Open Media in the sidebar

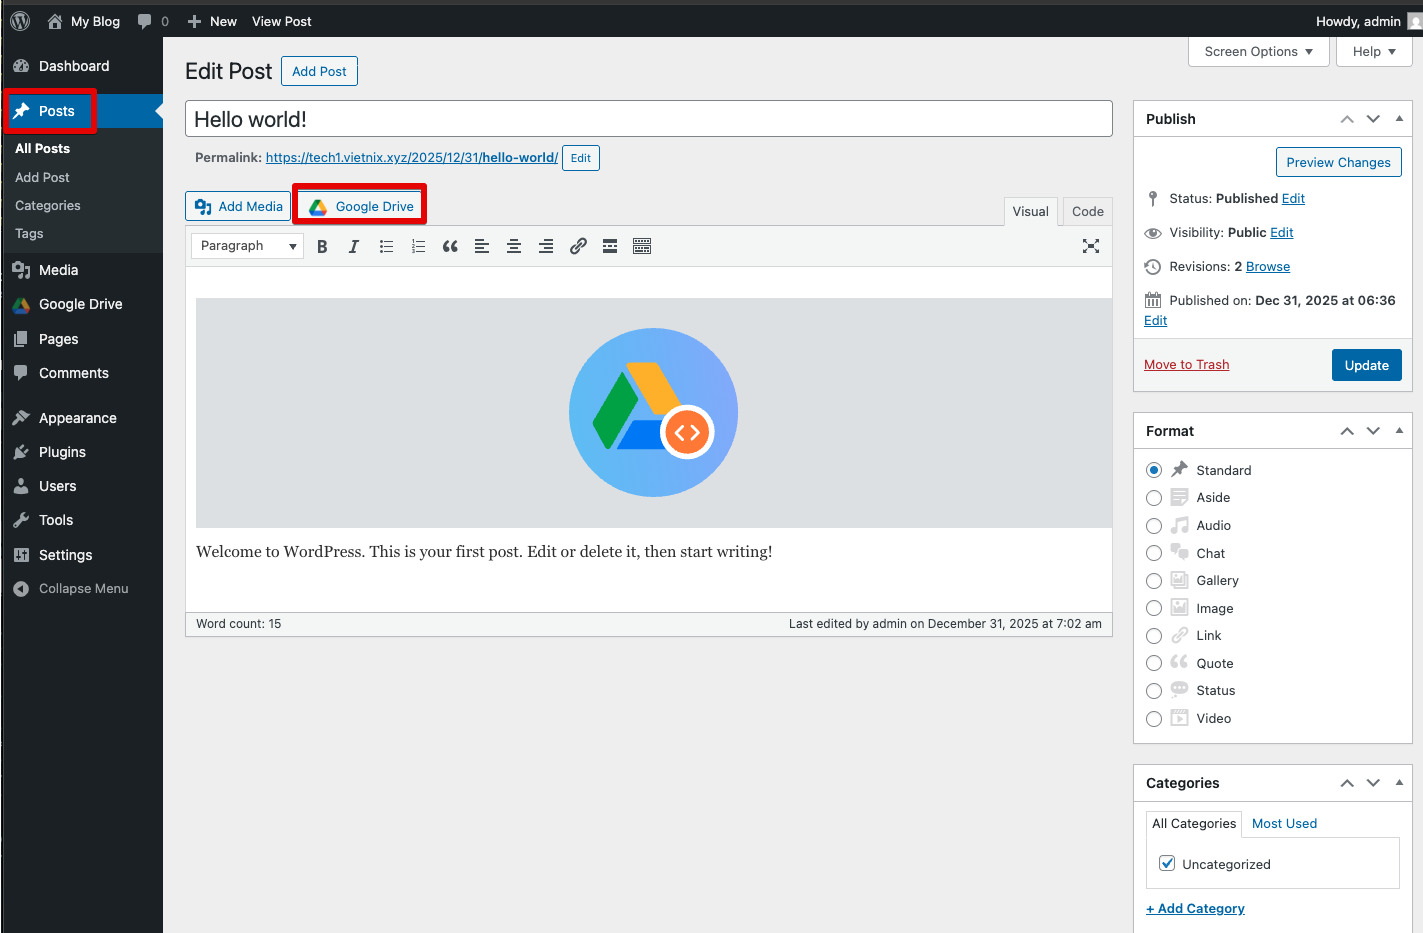pyautogui.click(x=82, y=270)
